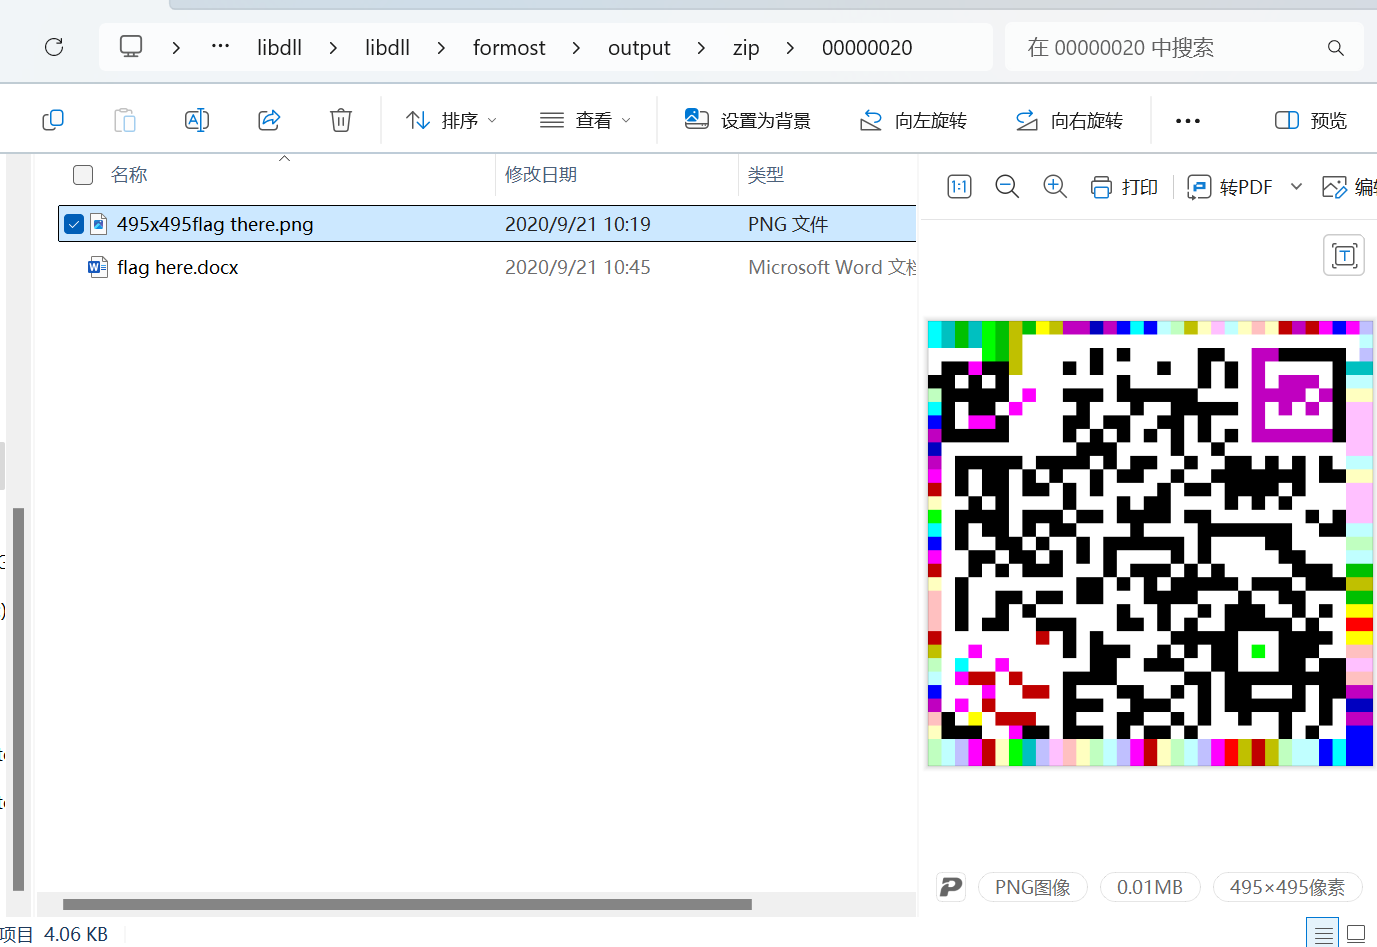Image resolution: width=1377 pixels, height=947 pixels.
Task: Expand the chevron between output and zip
Action: pyautogui.click(x=701, y=47)
